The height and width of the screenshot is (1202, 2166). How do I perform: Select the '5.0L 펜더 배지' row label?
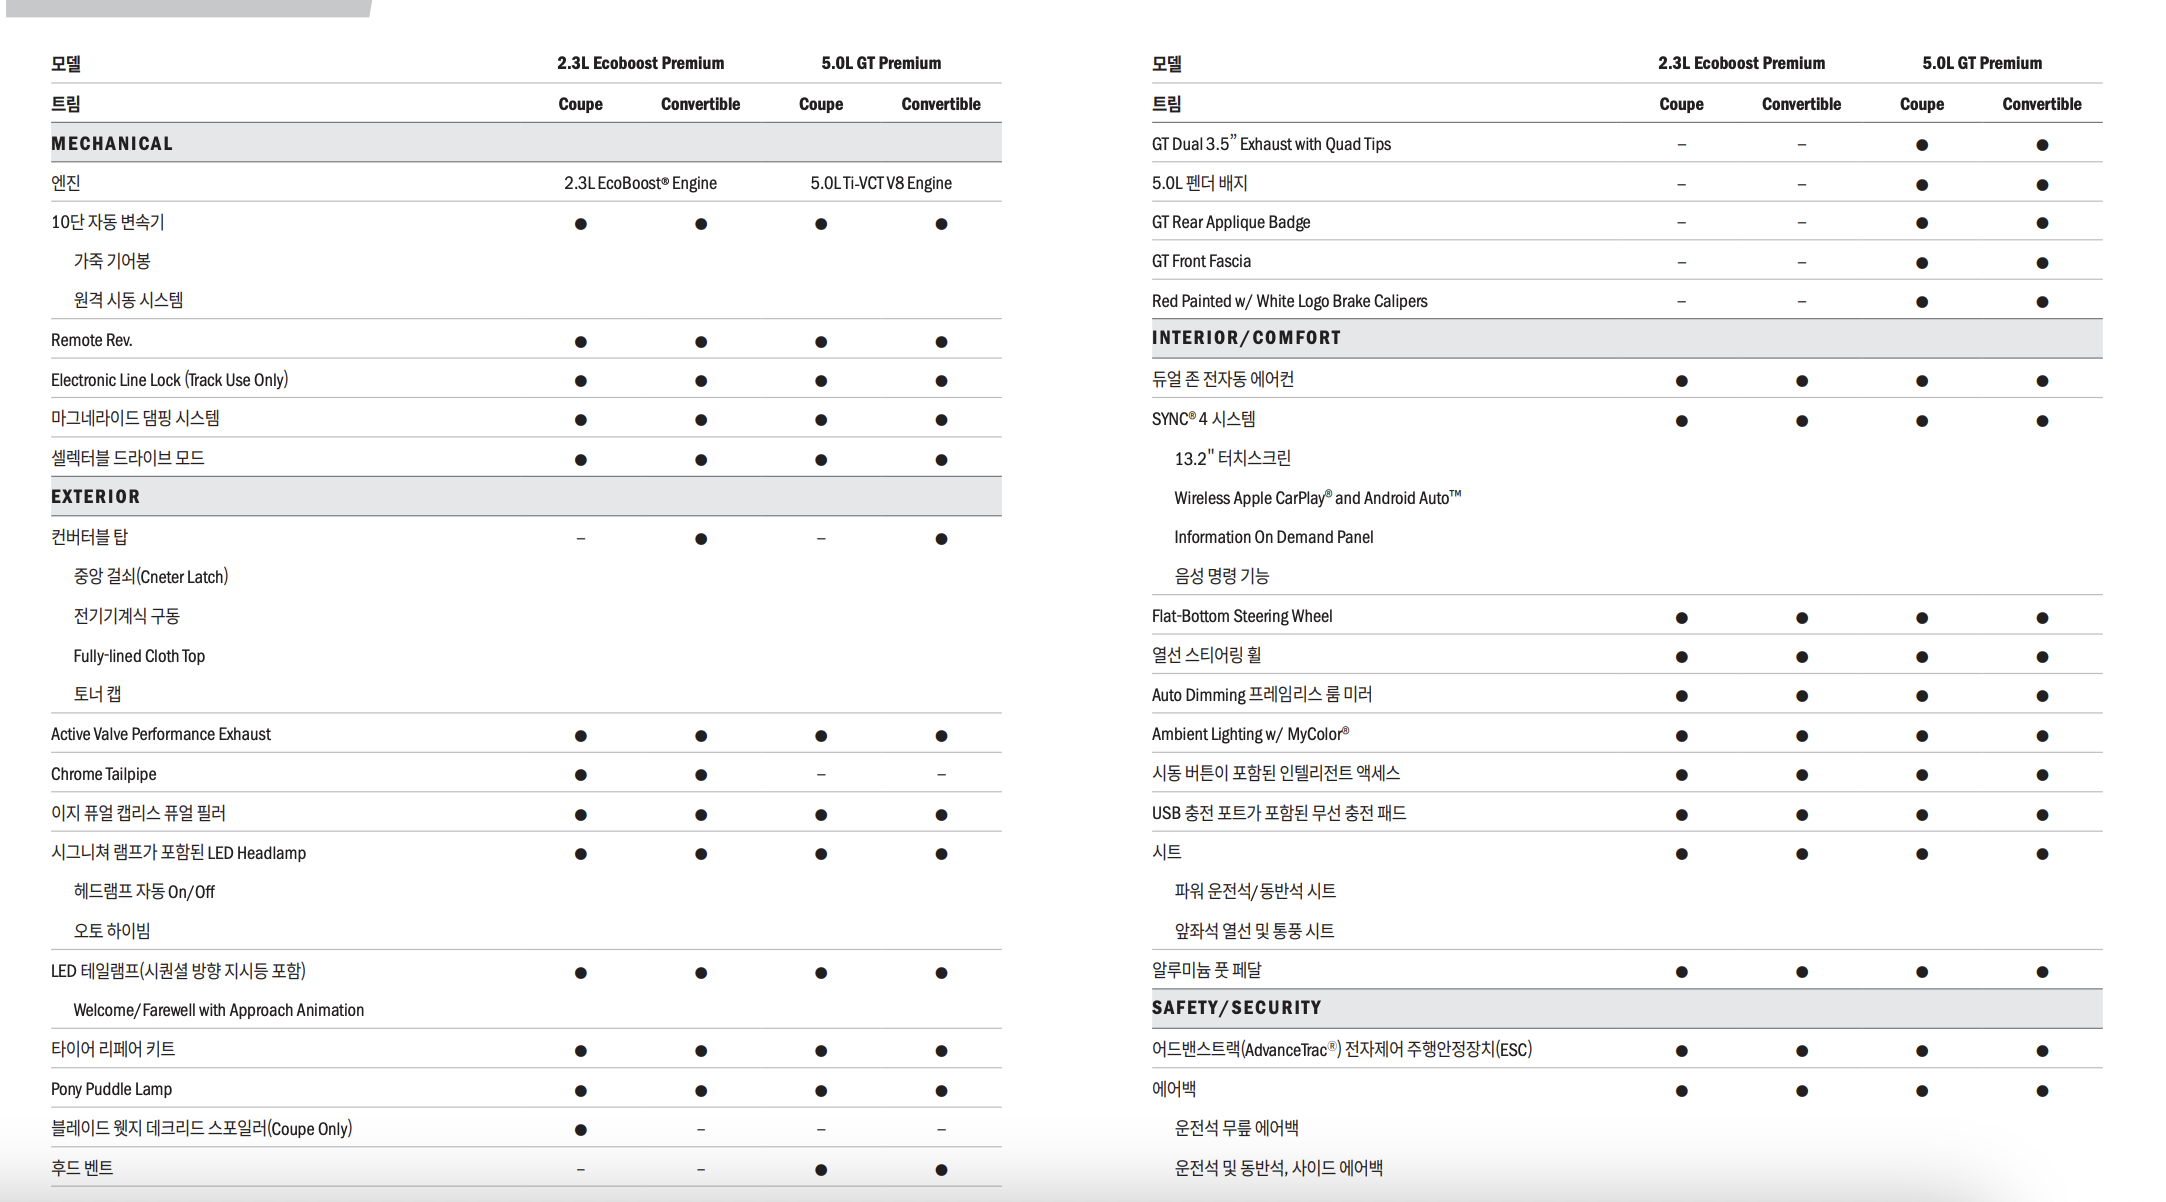point(1200,183)
